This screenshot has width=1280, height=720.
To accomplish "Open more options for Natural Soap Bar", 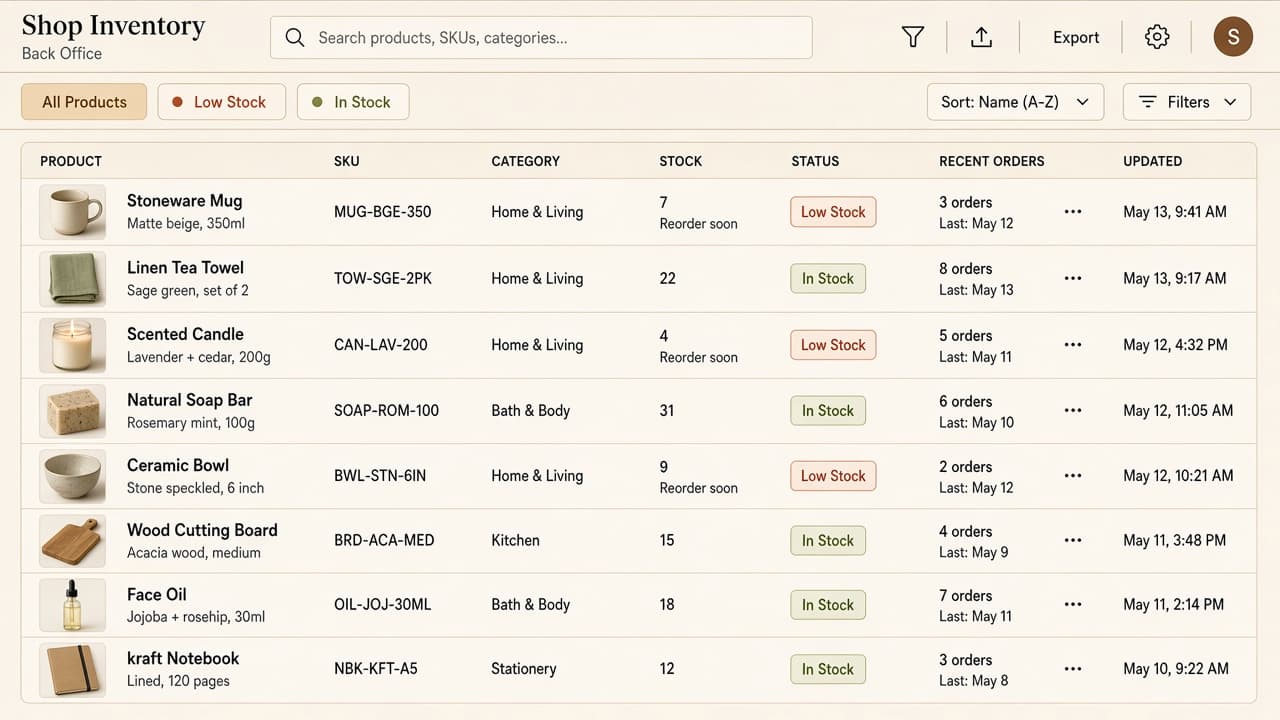I will pyautogui.click(x=1073, y=410).
